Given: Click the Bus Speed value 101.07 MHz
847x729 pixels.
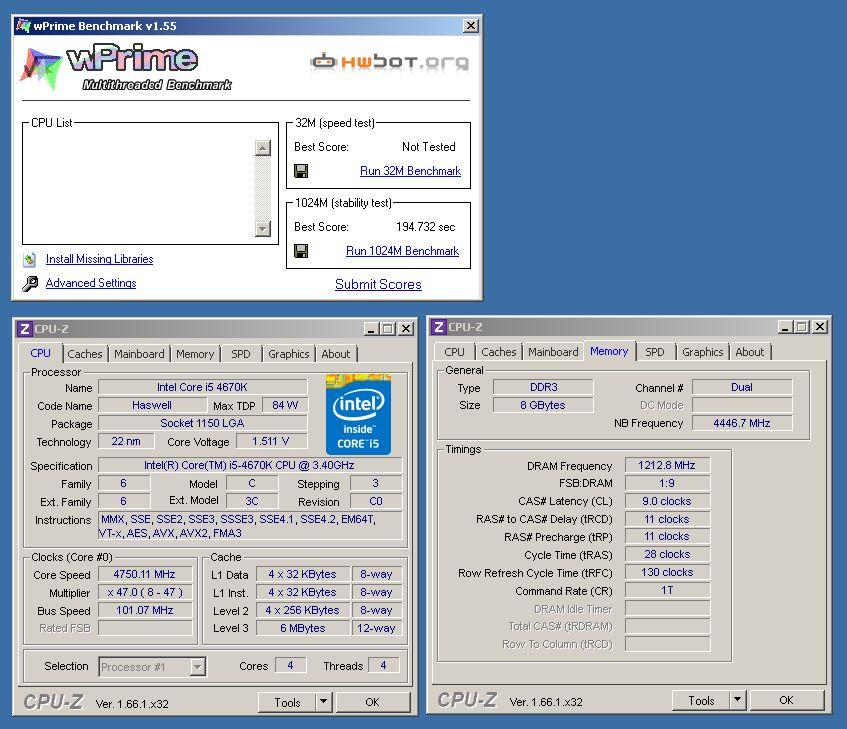Looking at the screenshot, I should [x=145, y=610].
